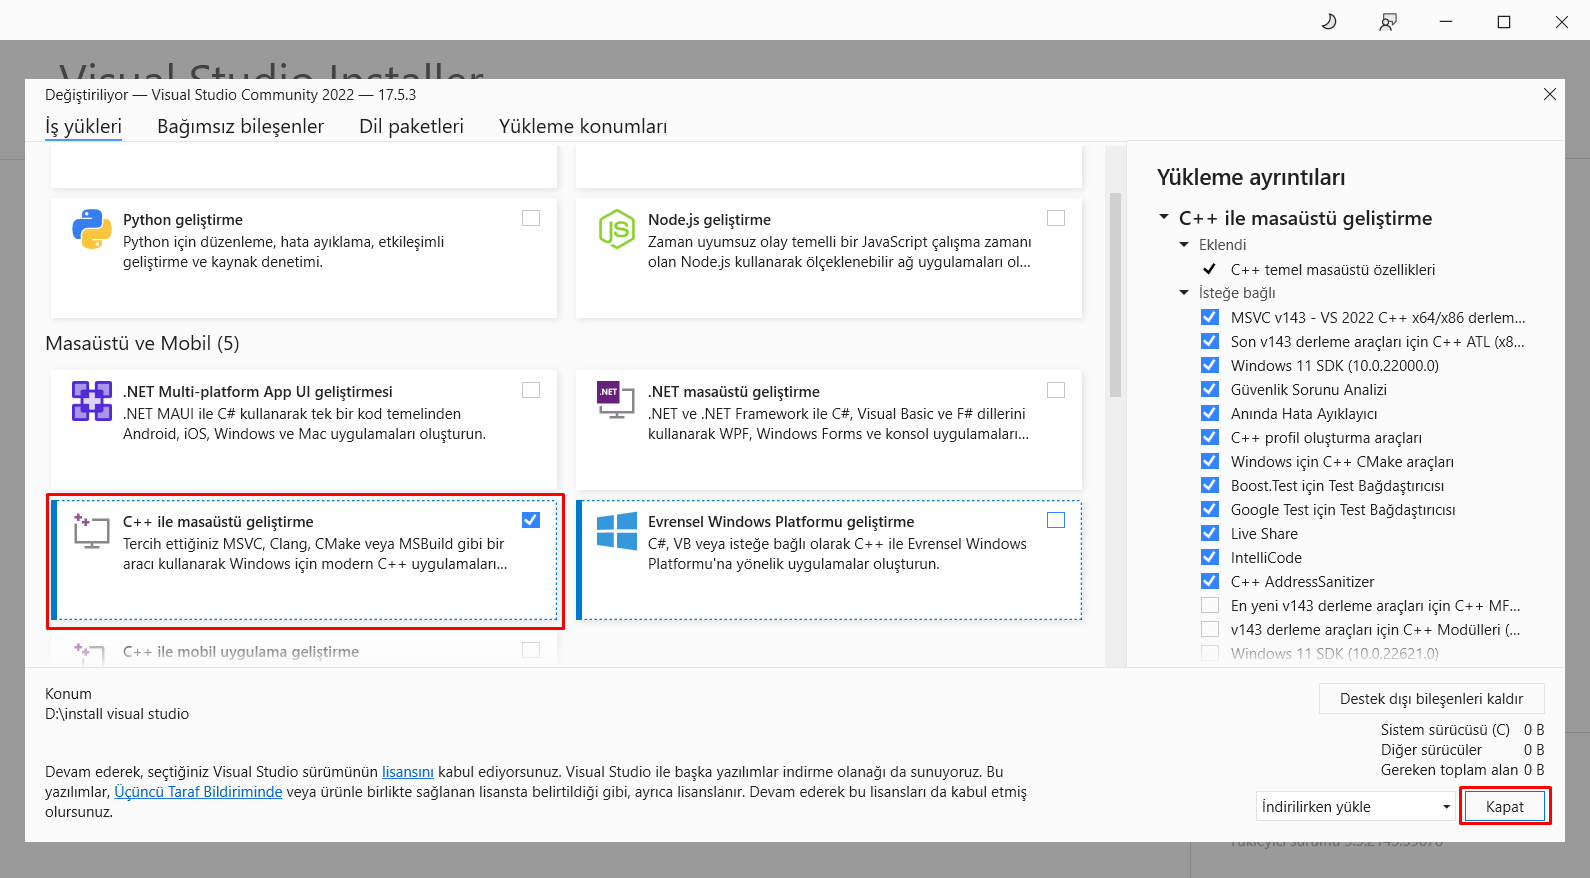Click the C++ desktop development monitor icon
Screen dimensions: 1590x878
pos(91,531)
